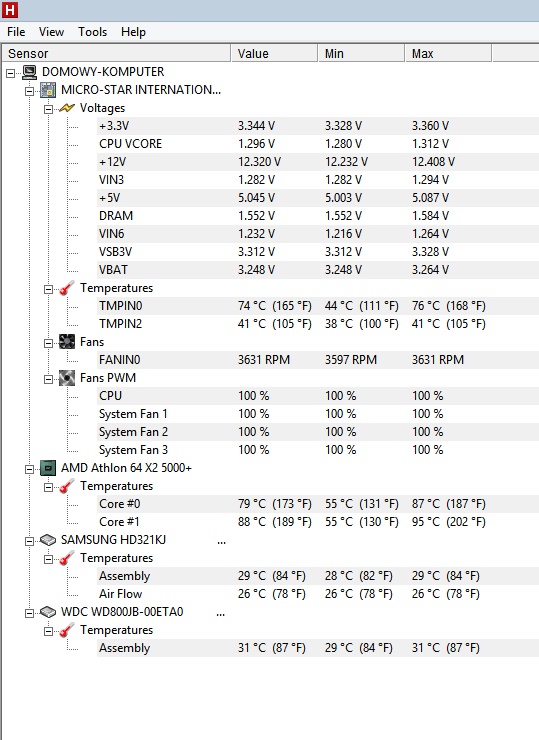Click the HWMonitor red H app icon
The height and width of the screenshot is (740, 539).
pos(10,10)
